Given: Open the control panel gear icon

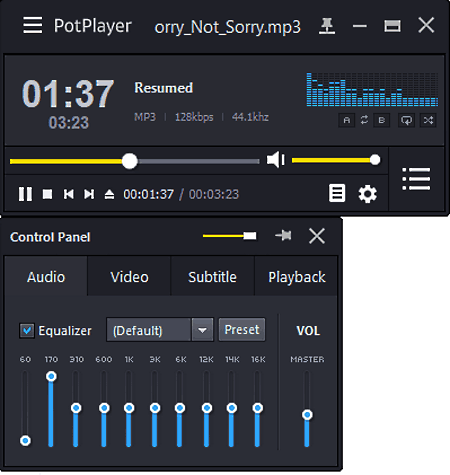Looking at the screenshot, I should pyautogui.click(x=367, y=194).
